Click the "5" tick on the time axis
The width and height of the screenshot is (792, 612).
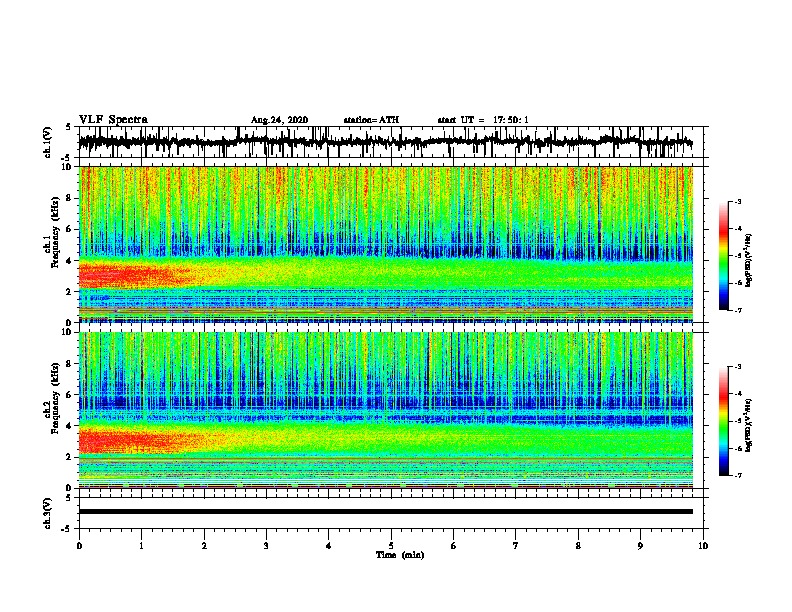[391, 546]
